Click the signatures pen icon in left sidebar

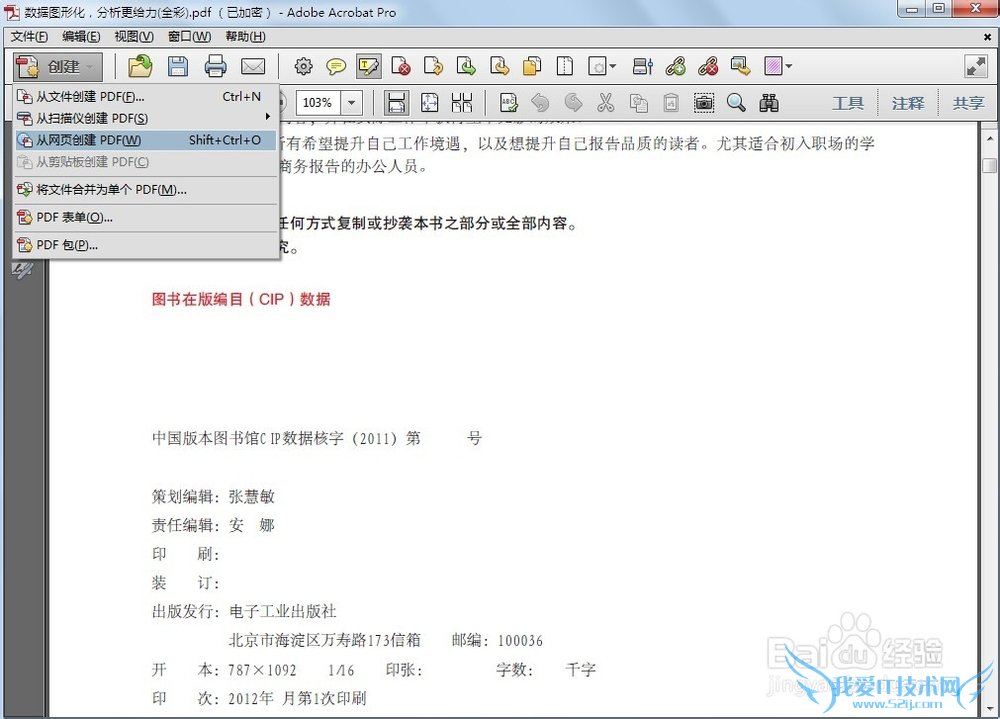[x=22, y=271]
